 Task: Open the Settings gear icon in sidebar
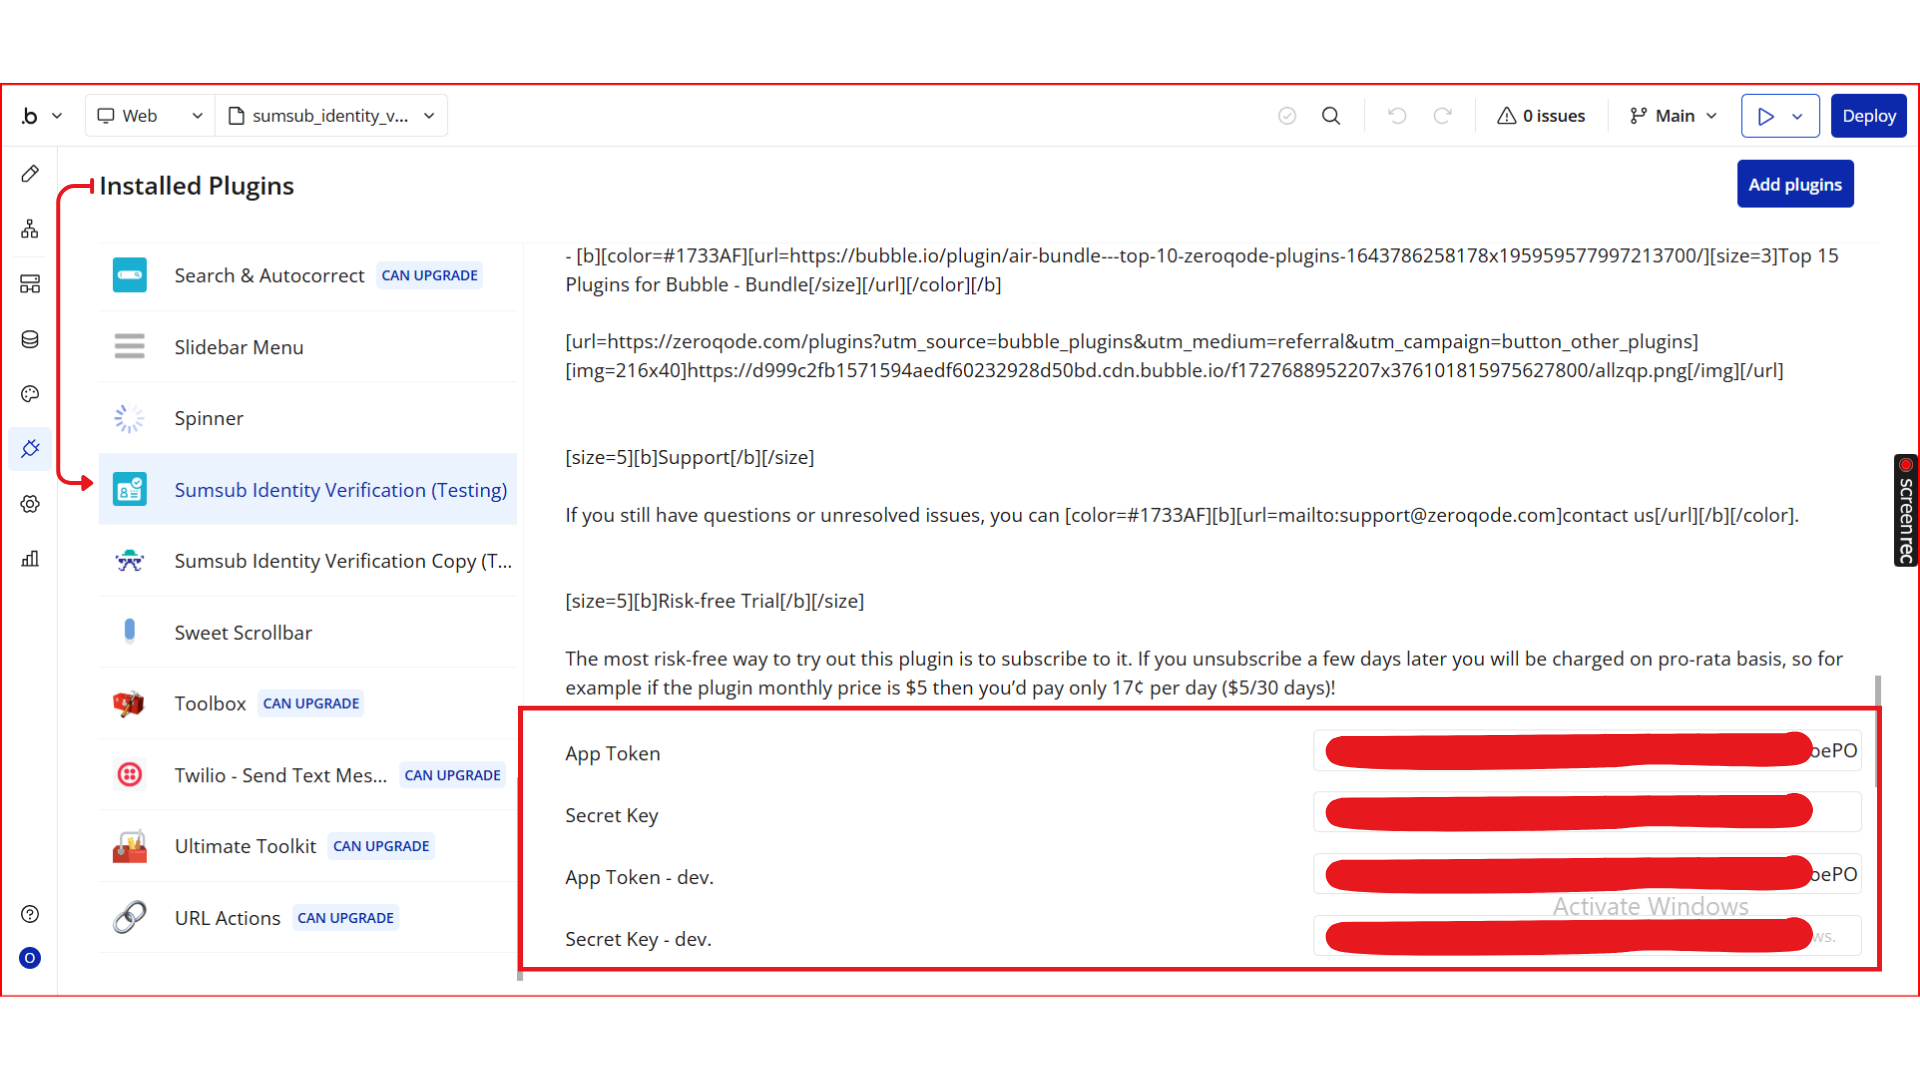coord(30,504)
